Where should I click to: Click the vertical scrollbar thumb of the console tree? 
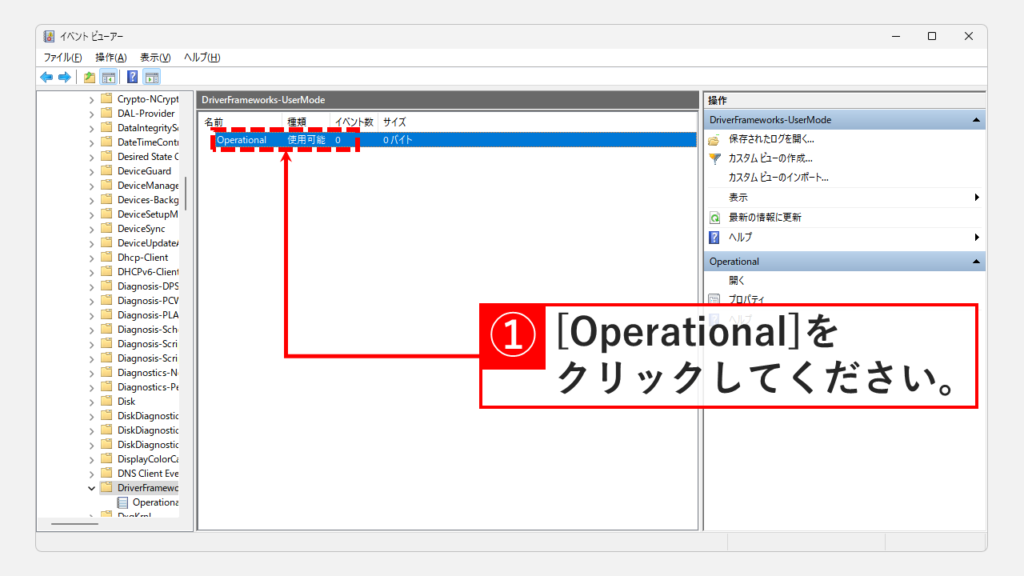185,193
